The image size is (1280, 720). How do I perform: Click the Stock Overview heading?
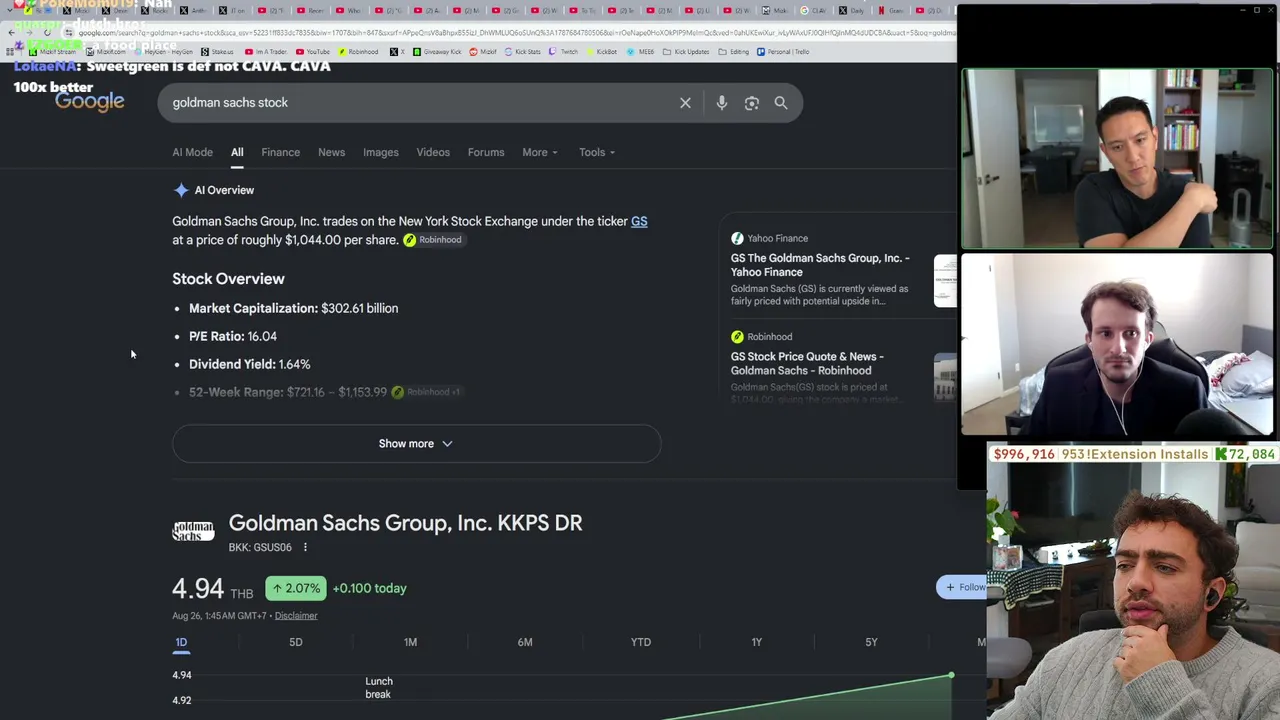228,279
